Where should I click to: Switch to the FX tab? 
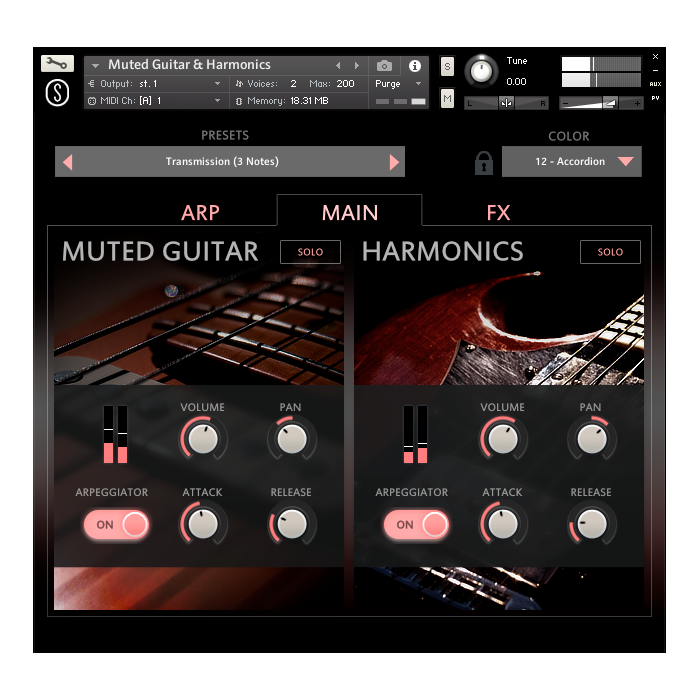click(x=498, y=212)
